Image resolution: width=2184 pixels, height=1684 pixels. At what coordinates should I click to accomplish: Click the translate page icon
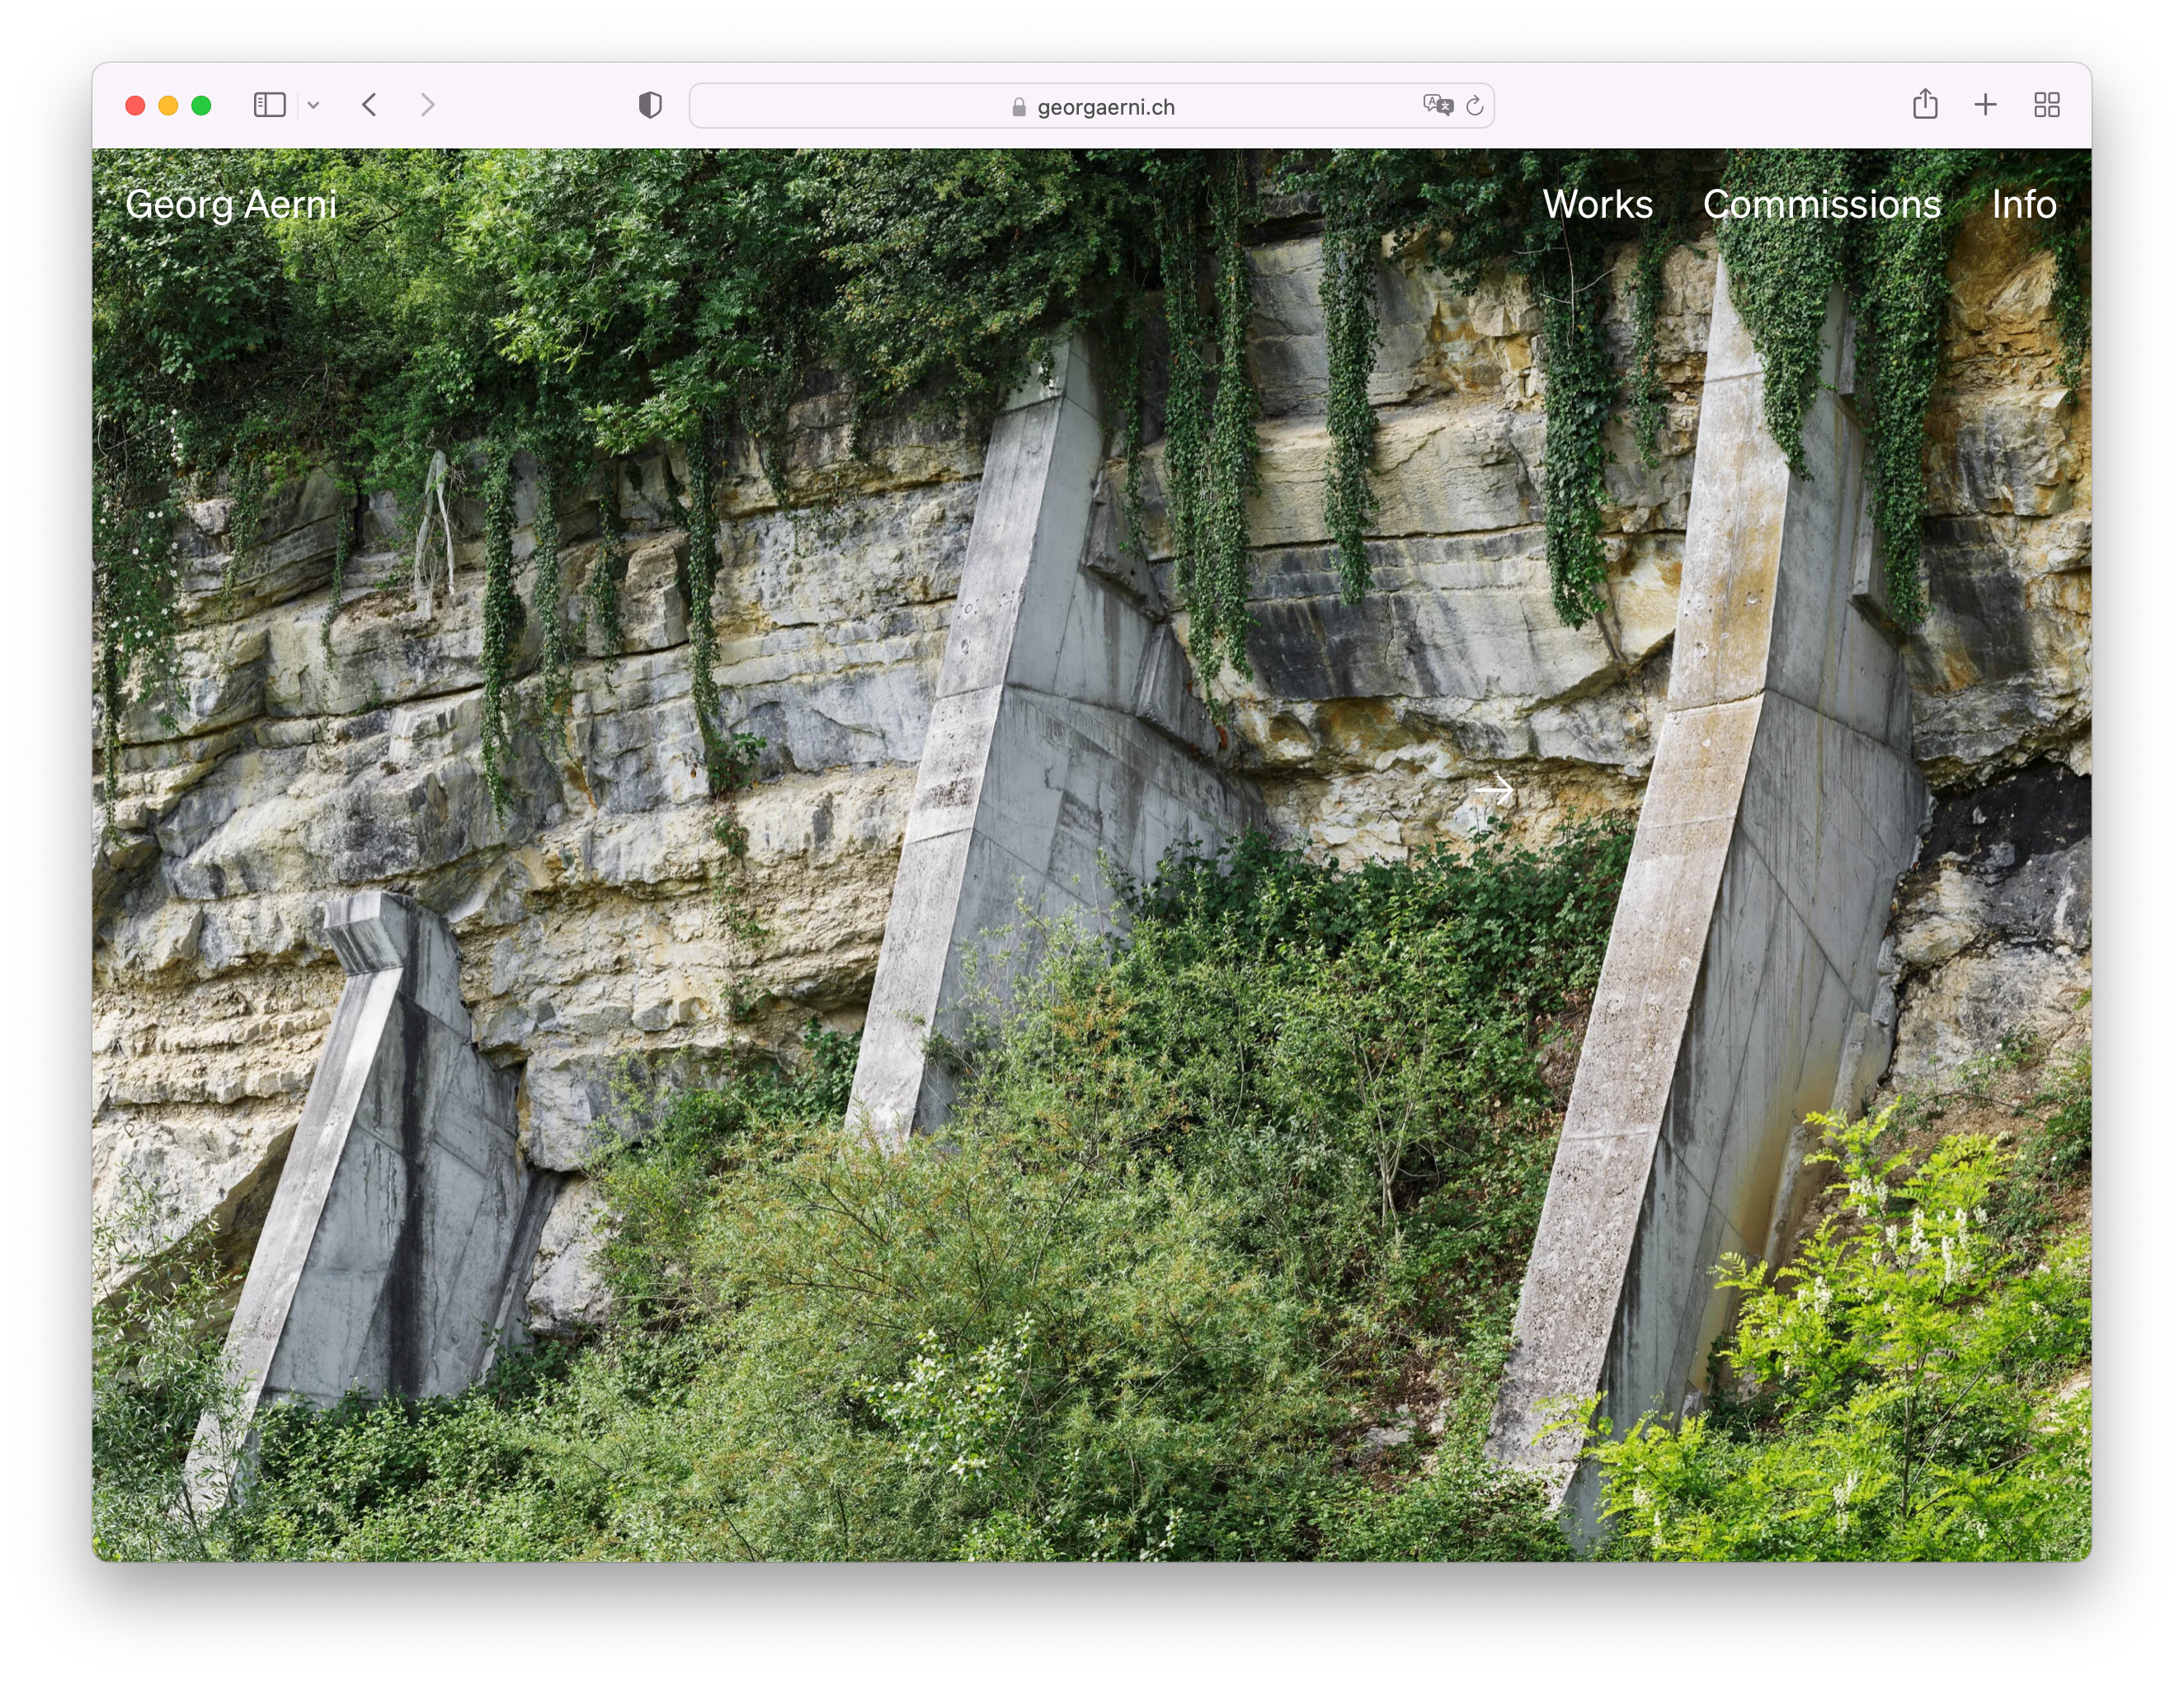1437,105
